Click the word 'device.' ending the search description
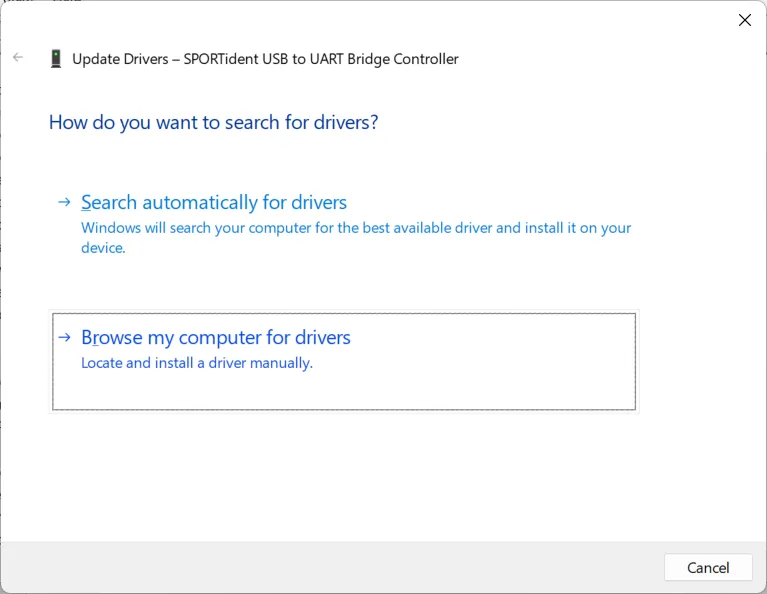767x594 pixels. [x=103, y=248]
